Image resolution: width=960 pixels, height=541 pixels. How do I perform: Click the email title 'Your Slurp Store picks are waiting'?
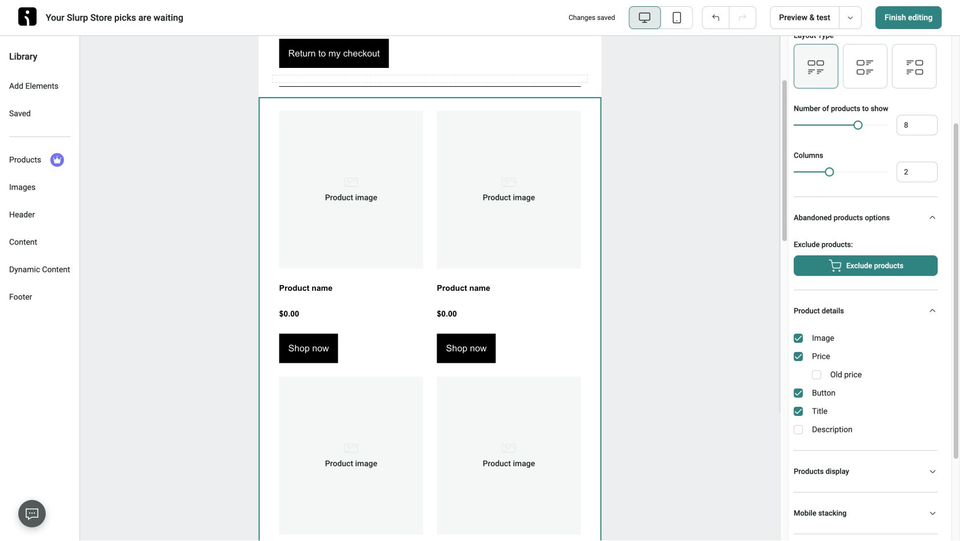point(114,18)
